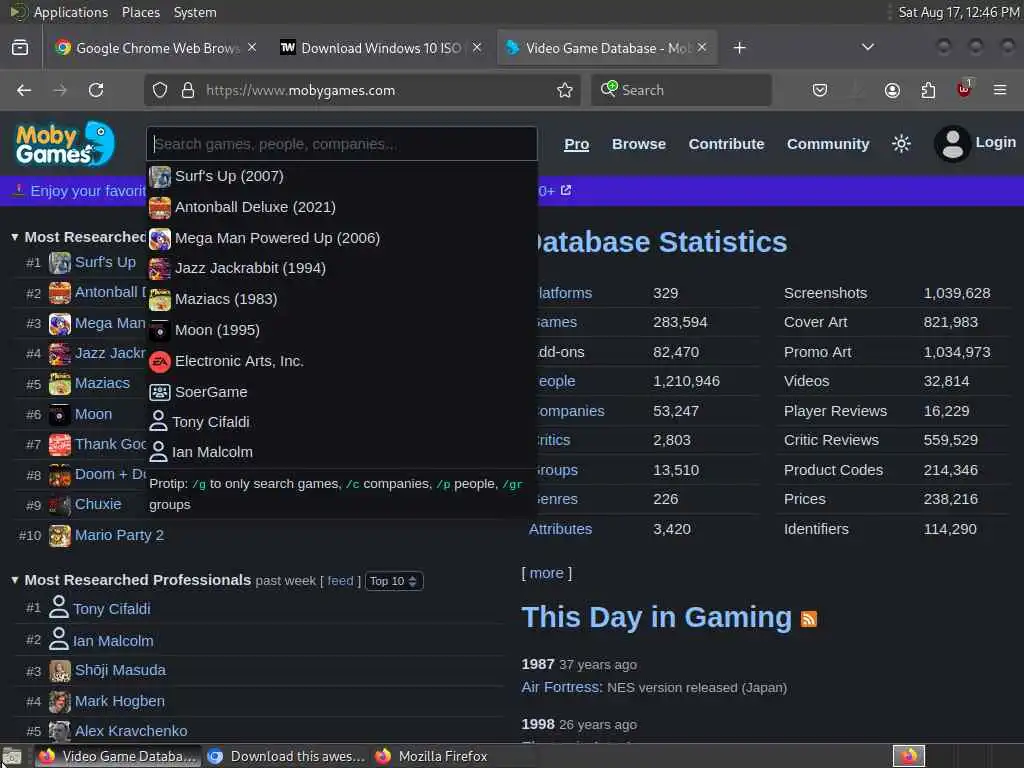The image size is (1024, 768).
Task: Open Firefox View icon in tab bar
Action: 20,48
